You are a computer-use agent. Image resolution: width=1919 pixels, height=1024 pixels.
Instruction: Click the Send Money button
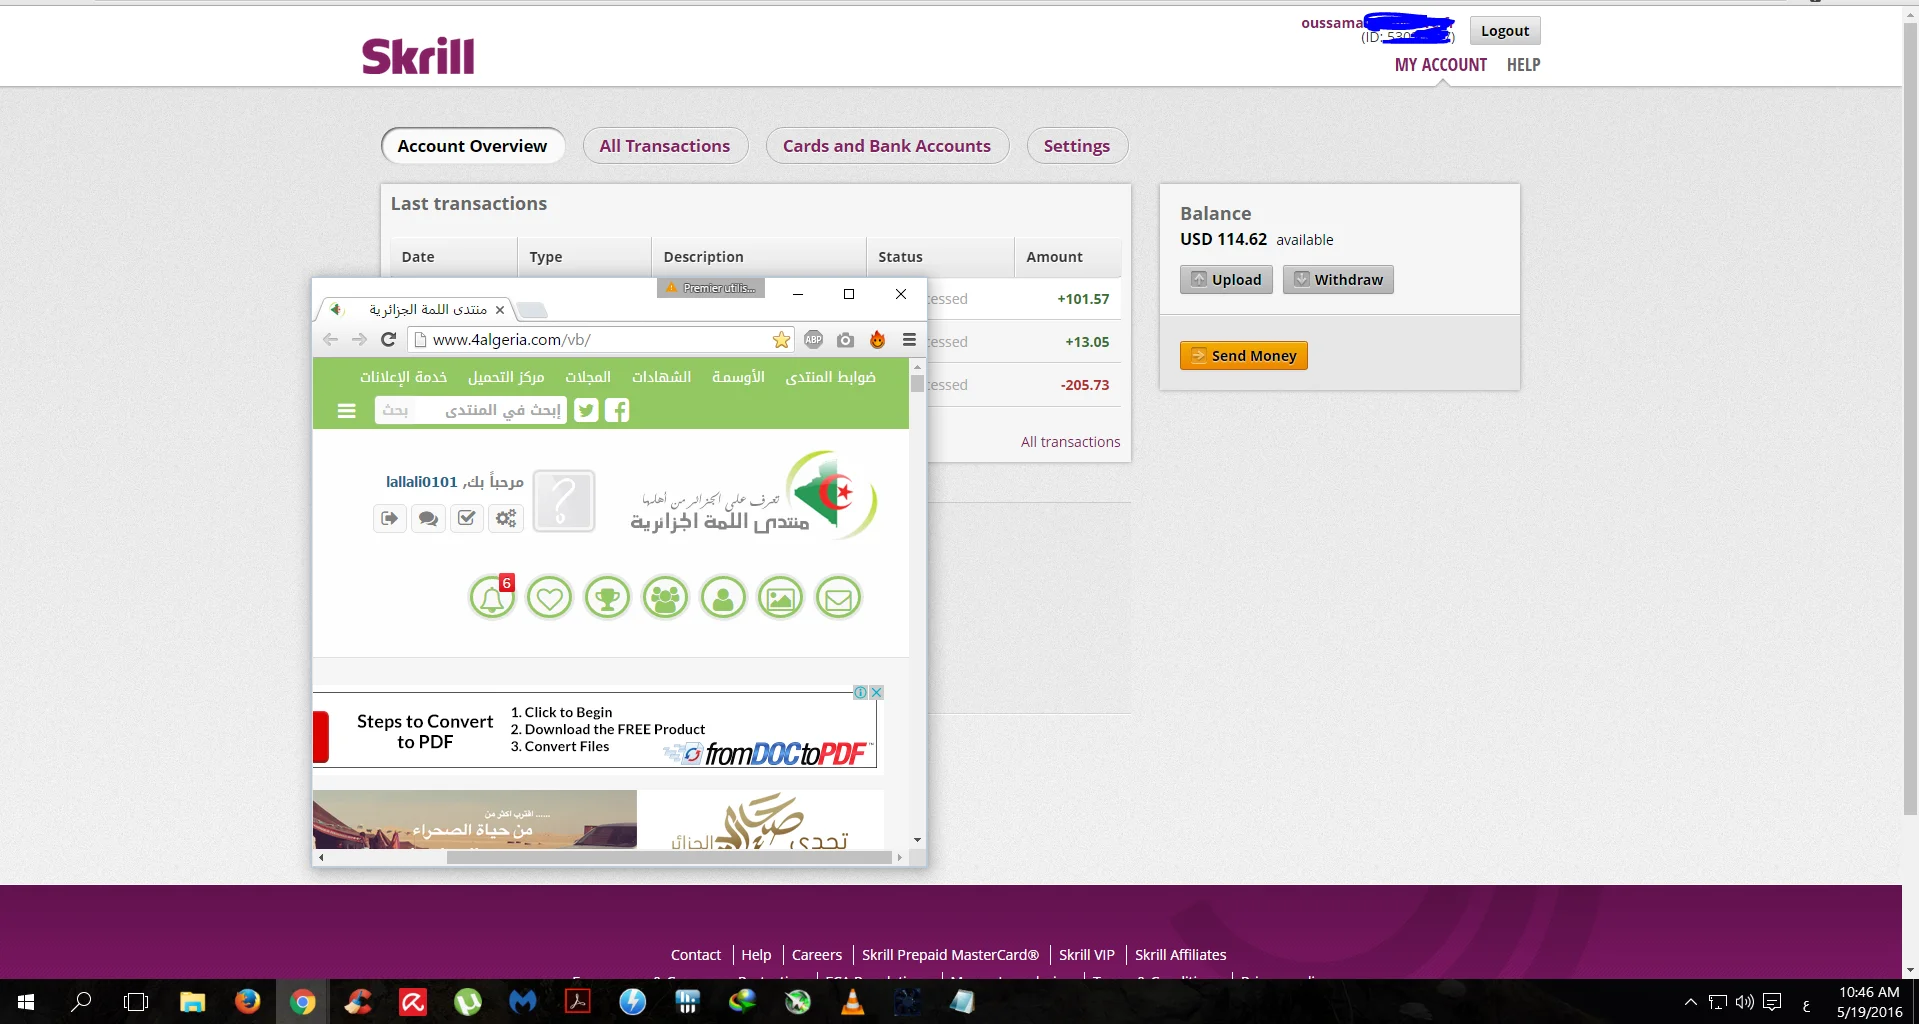tap(1243, 356)
